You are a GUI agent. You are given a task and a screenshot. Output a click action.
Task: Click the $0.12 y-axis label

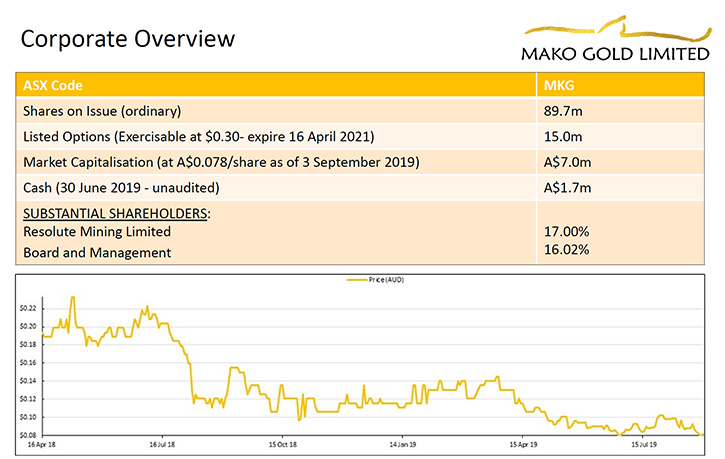point(28,399)
